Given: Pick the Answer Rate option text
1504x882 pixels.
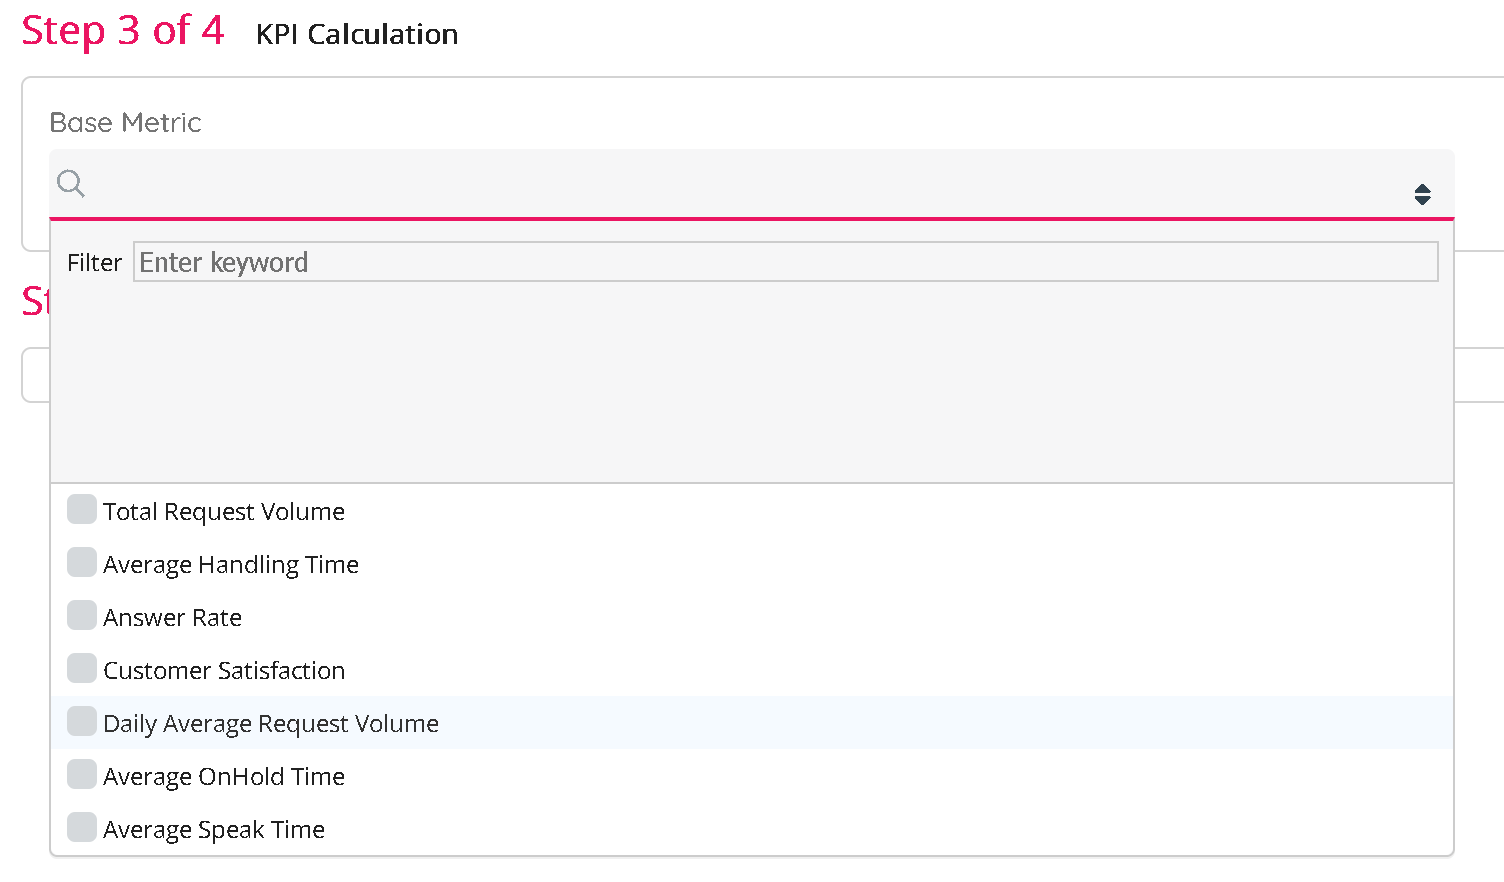Looking at the screenshot, I should pos(172,618).
